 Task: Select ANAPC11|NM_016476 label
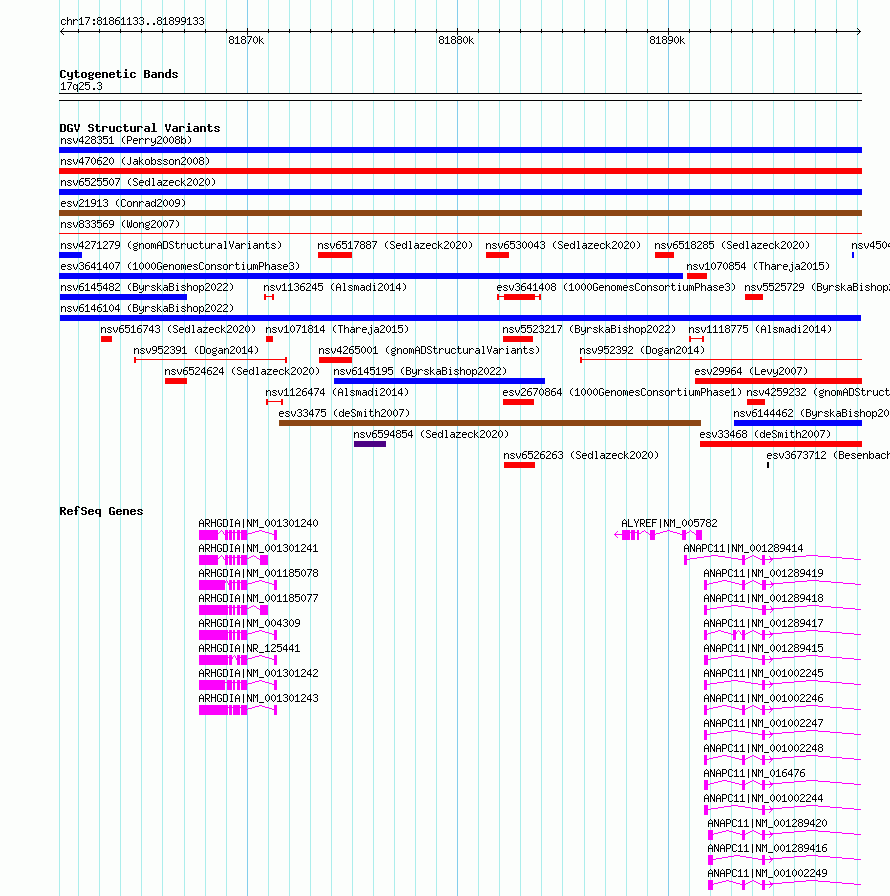(755, 774)
